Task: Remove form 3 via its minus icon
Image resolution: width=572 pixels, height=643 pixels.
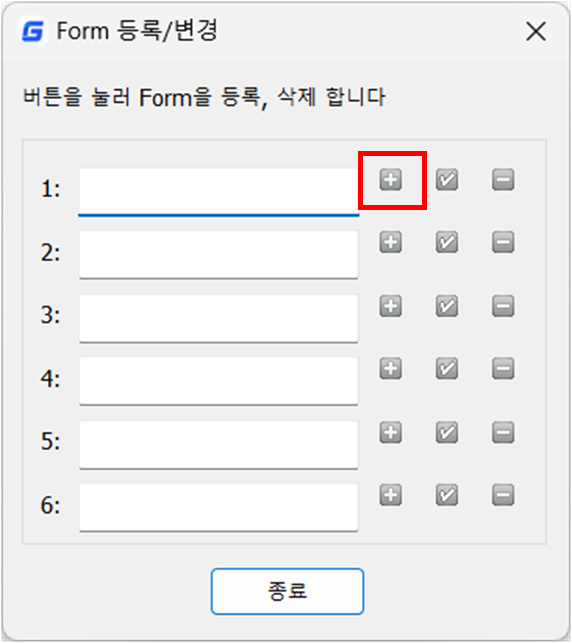Action: pos(503,306)
